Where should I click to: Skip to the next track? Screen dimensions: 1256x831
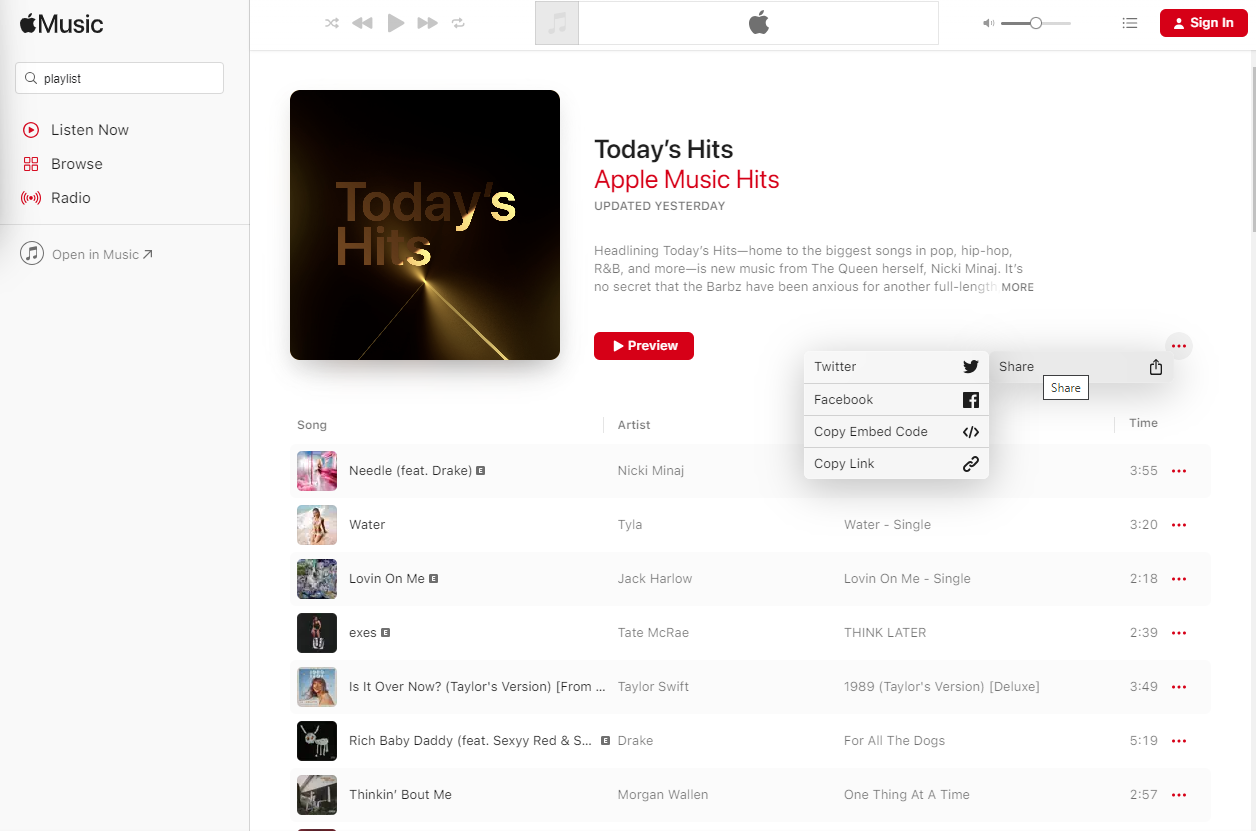pyautogui.click(x=427, y=23)
